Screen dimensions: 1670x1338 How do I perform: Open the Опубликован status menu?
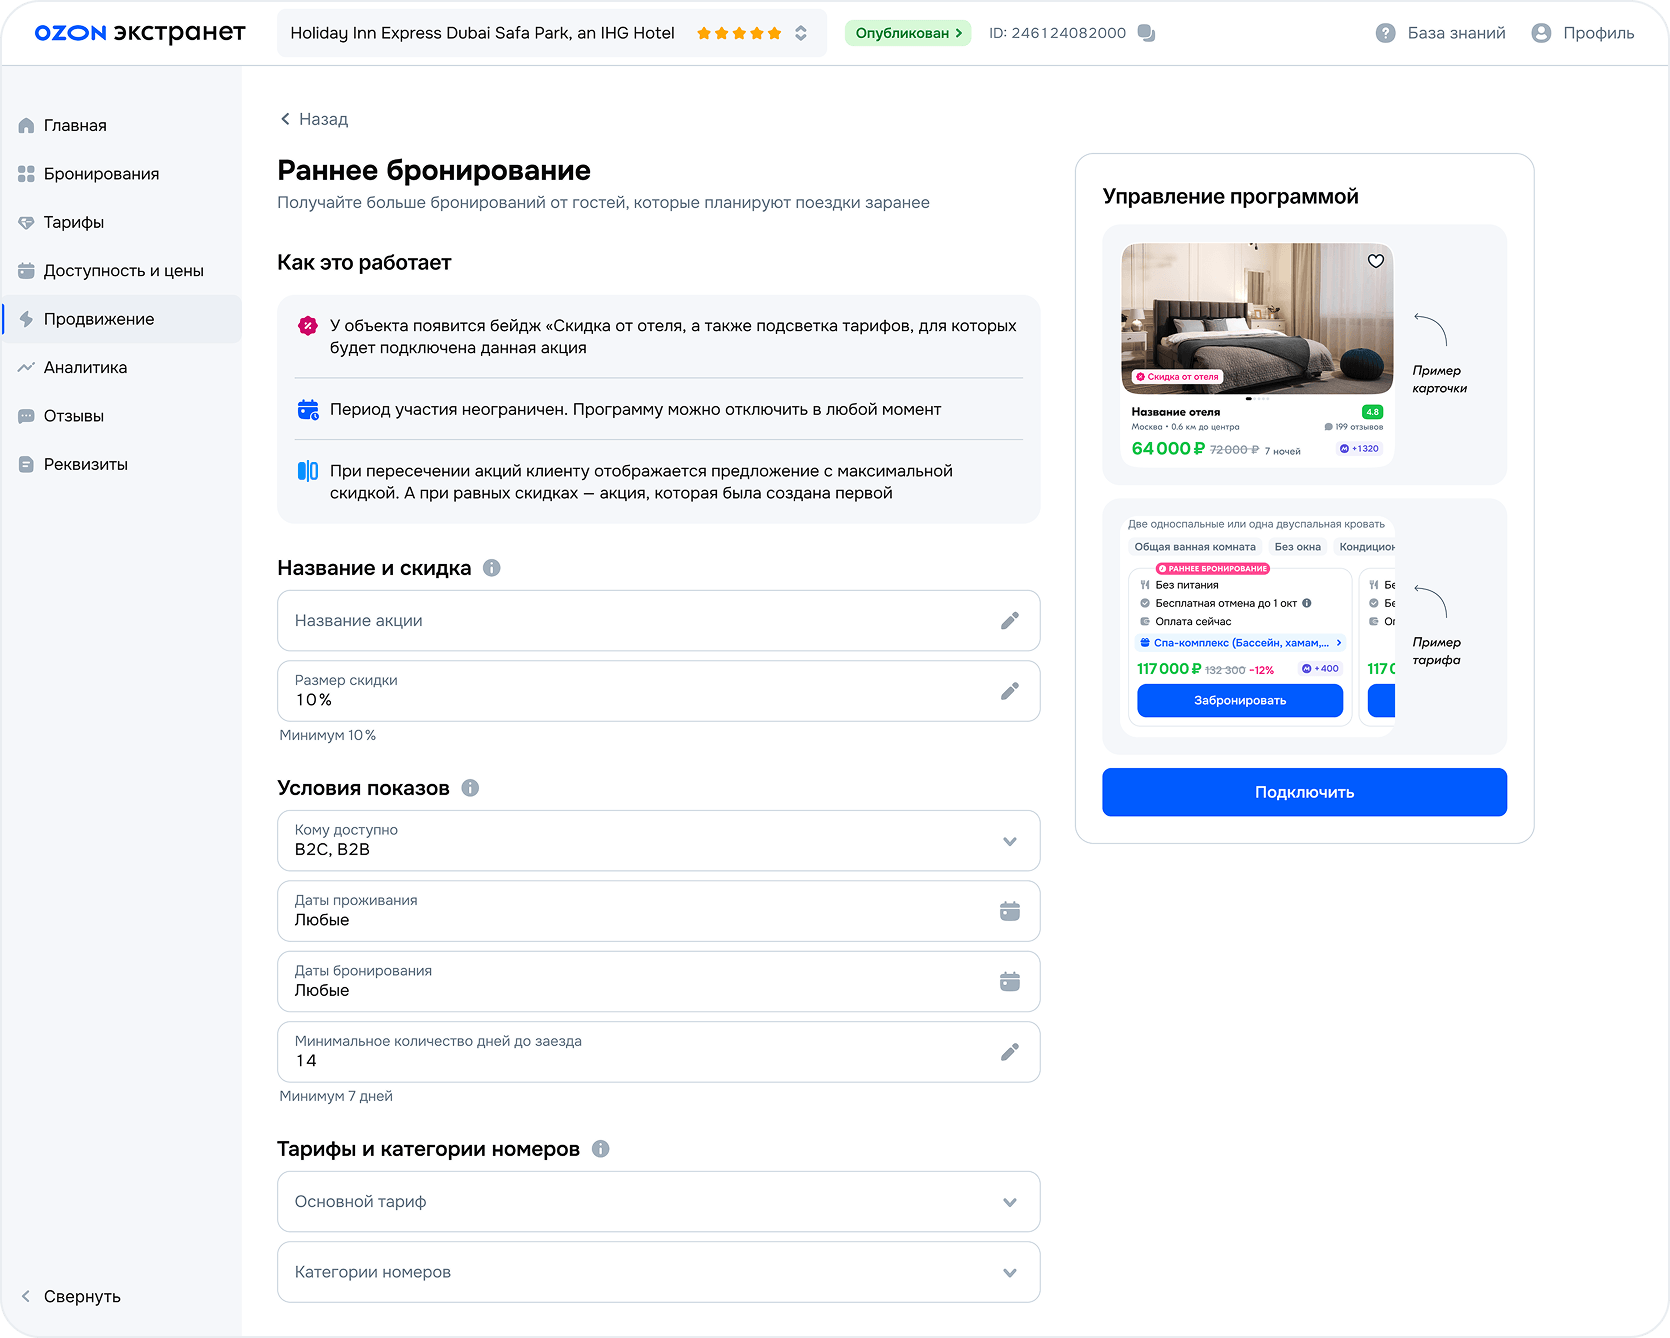click(908, 33)
